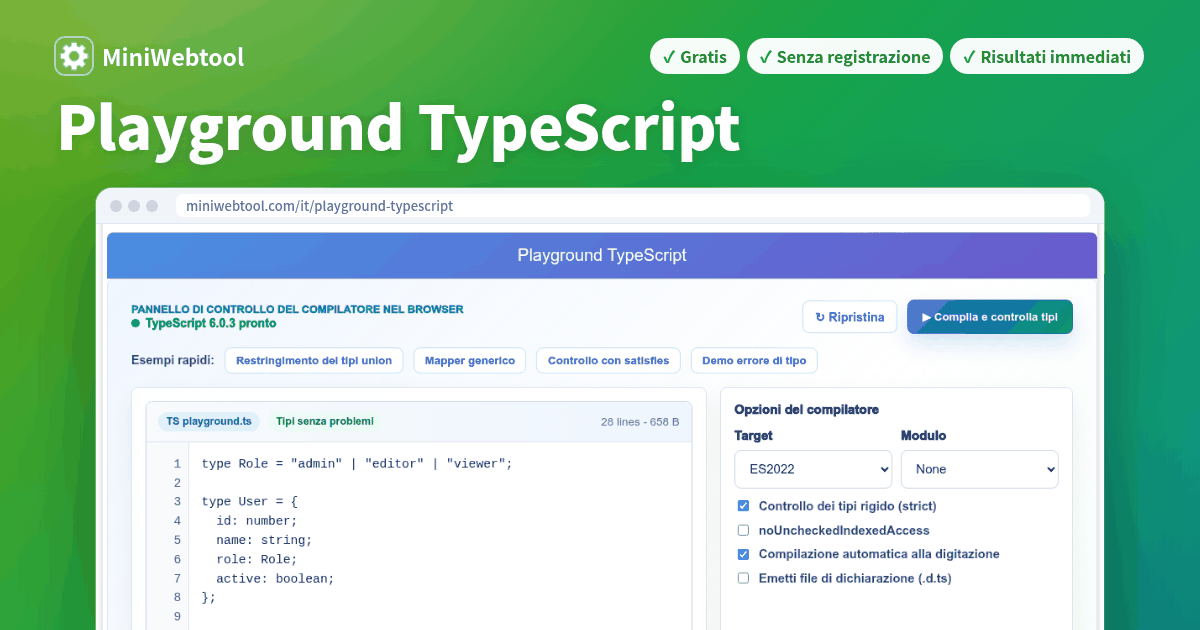
Task: Click the MiniWebtool brand name
Action: 173,57
